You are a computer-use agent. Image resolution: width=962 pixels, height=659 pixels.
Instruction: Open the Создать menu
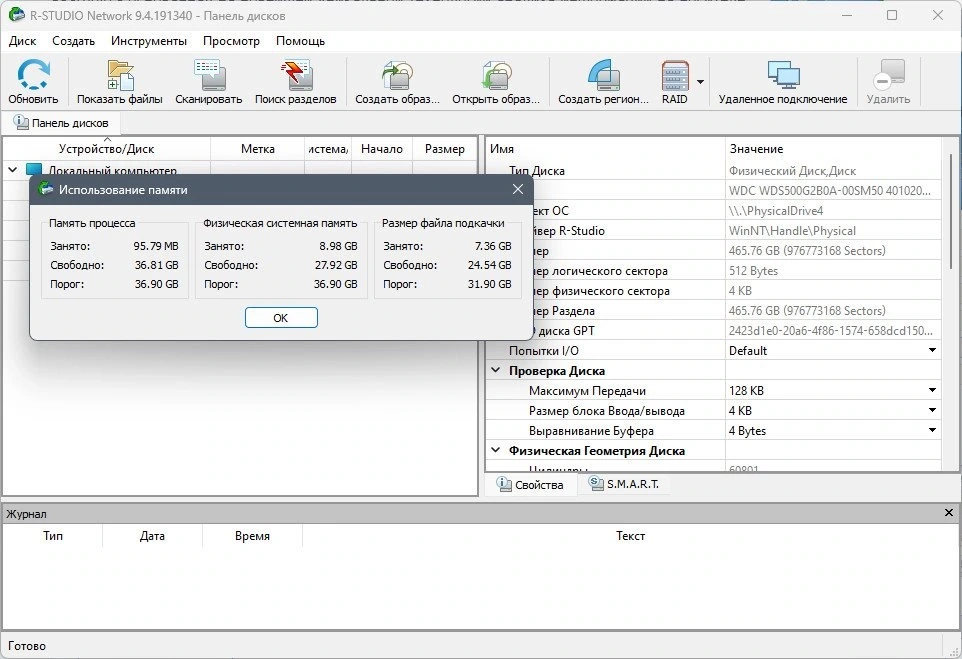[74, 41]
